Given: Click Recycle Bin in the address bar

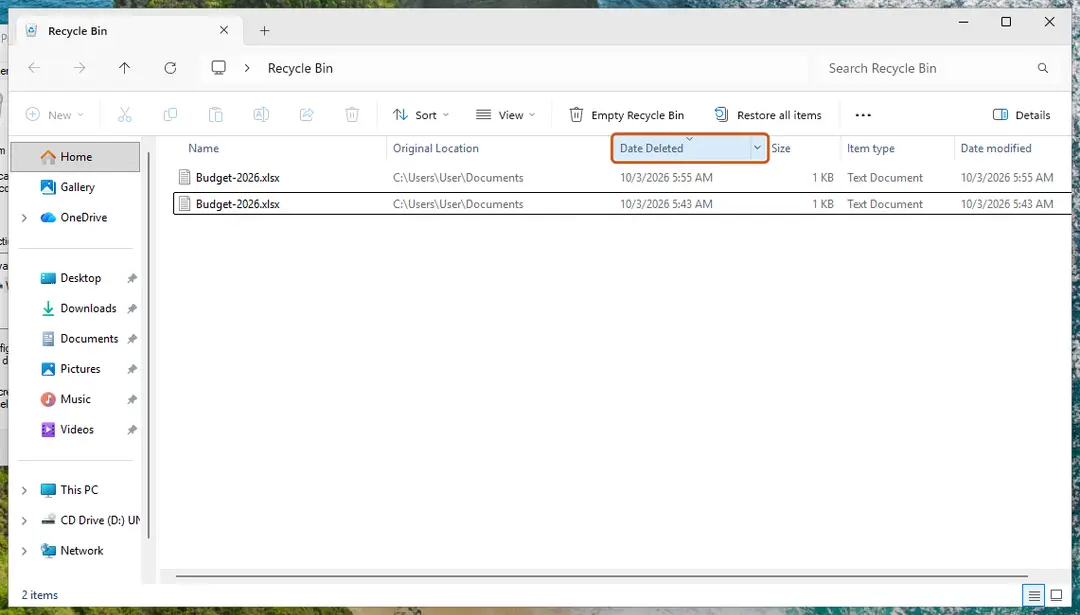Looking at the screenshot, I should coord(300,68).
